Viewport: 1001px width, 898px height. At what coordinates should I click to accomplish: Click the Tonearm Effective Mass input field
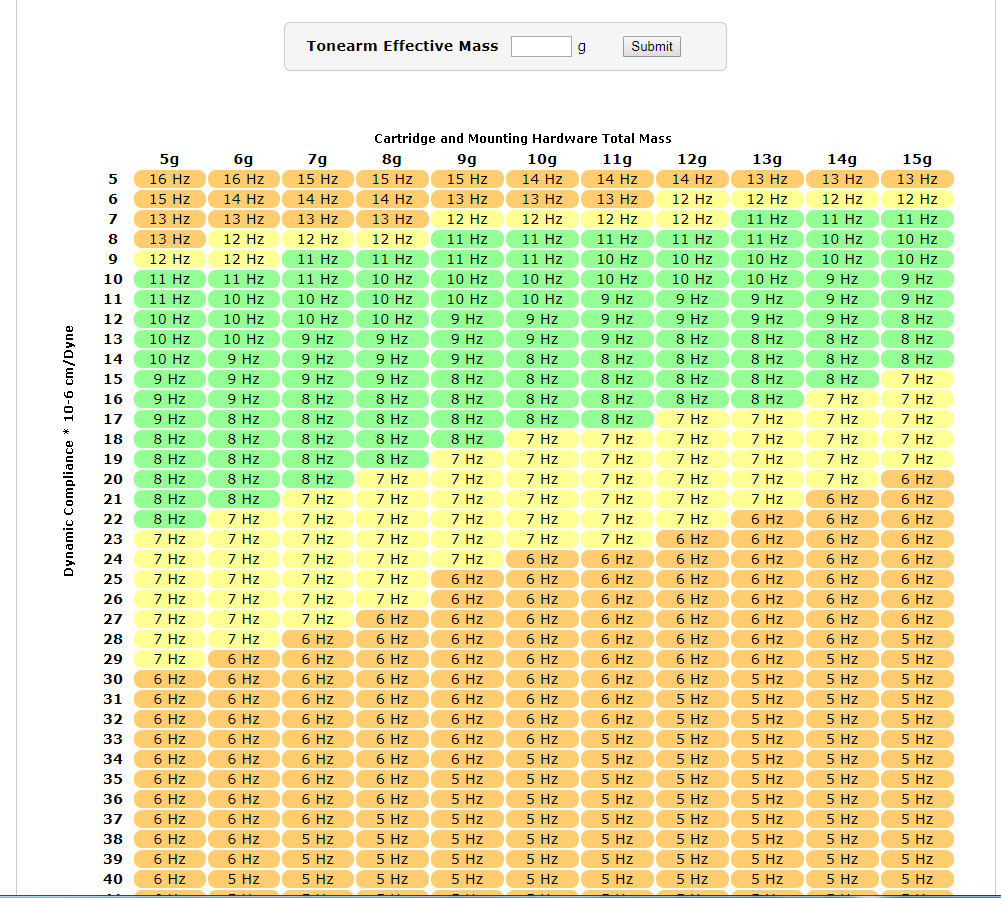click(541, 46)
